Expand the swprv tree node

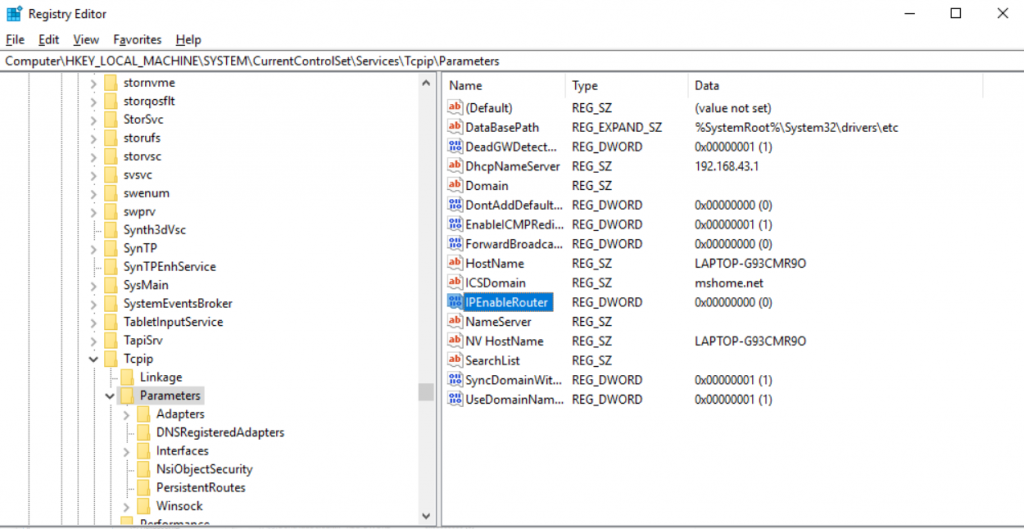93,212
